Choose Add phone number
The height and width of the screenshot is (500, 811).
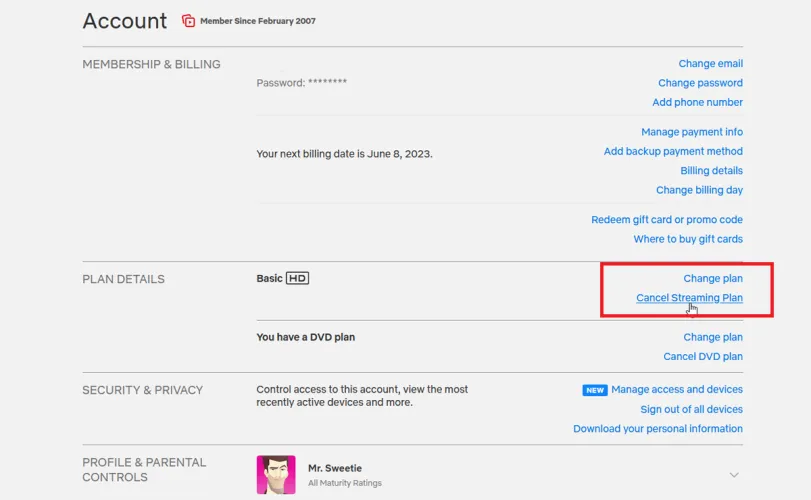coord(697,102)
